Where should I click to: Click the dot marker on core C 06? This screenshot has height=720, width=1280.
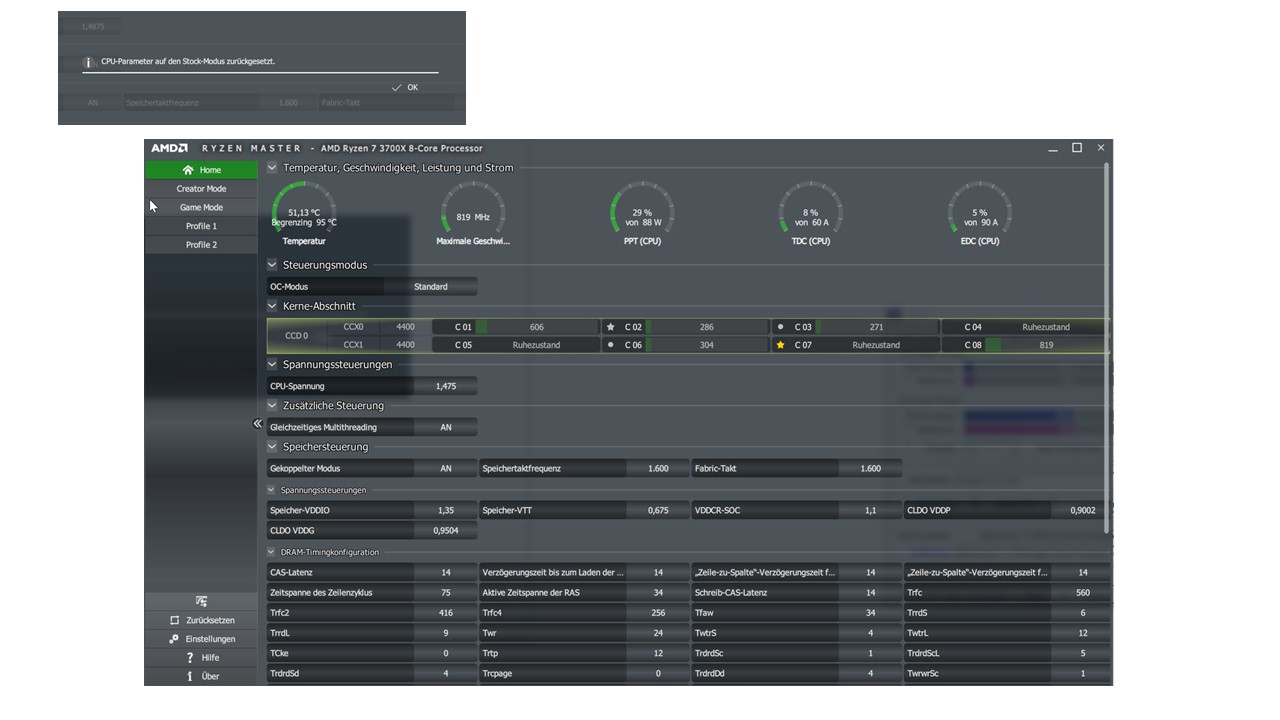pos(611,345)
